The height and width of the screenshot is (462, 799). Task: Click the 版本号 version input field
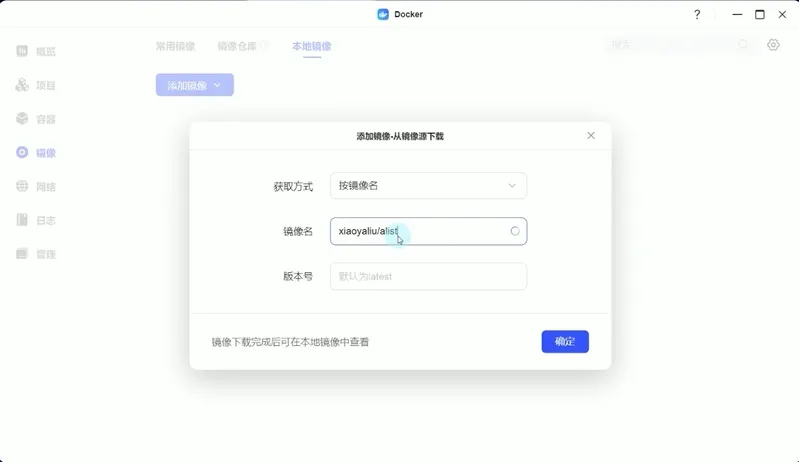(428, 276)
